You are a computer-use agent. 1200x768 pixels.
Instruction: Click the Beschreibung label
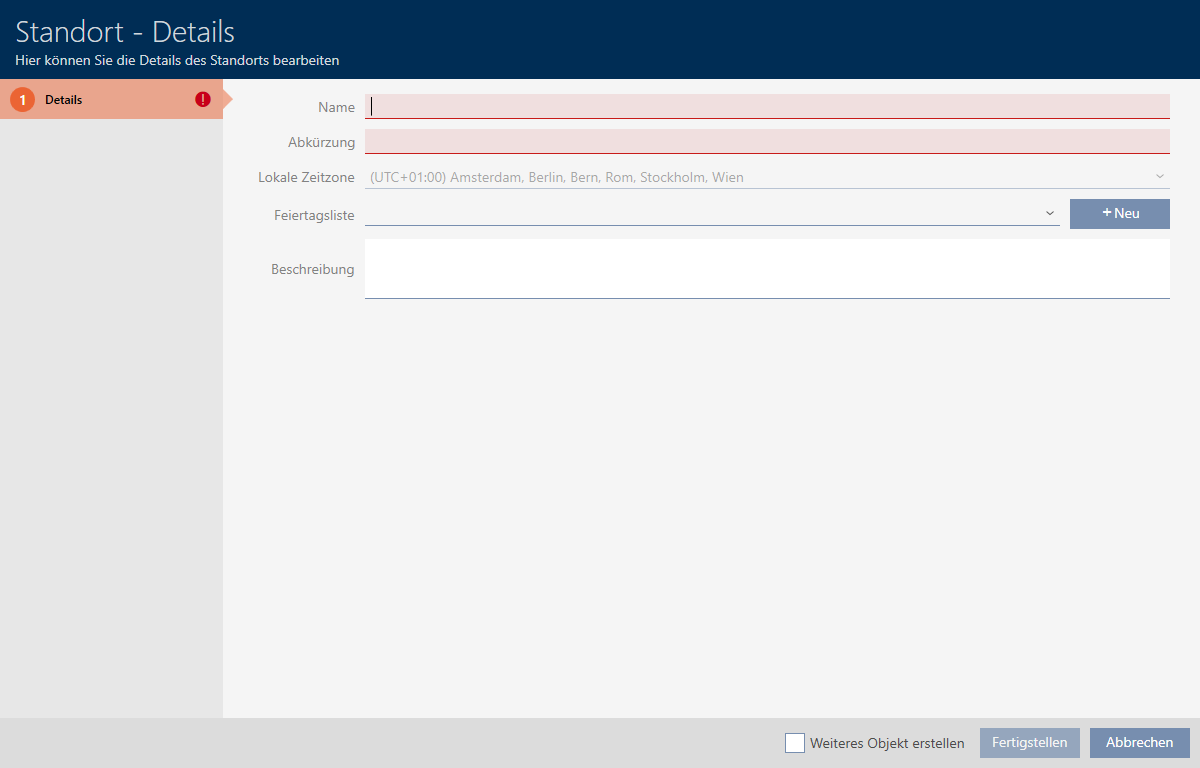coord(312,269)
